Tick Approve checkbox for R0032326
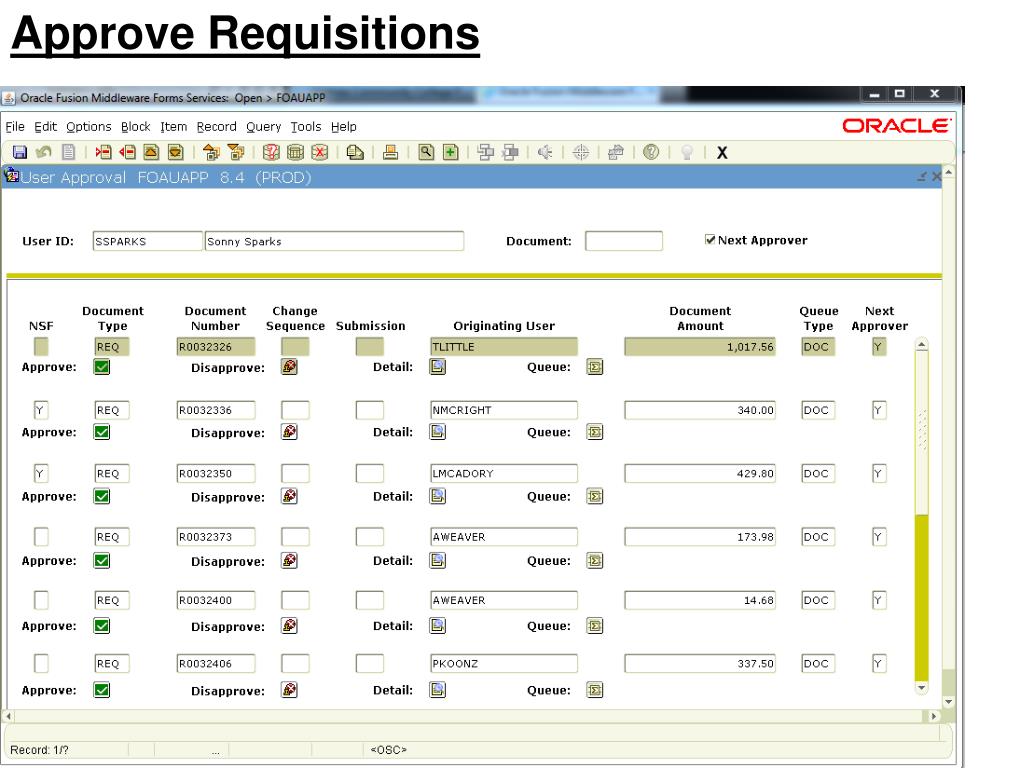 tap(102, 367)
